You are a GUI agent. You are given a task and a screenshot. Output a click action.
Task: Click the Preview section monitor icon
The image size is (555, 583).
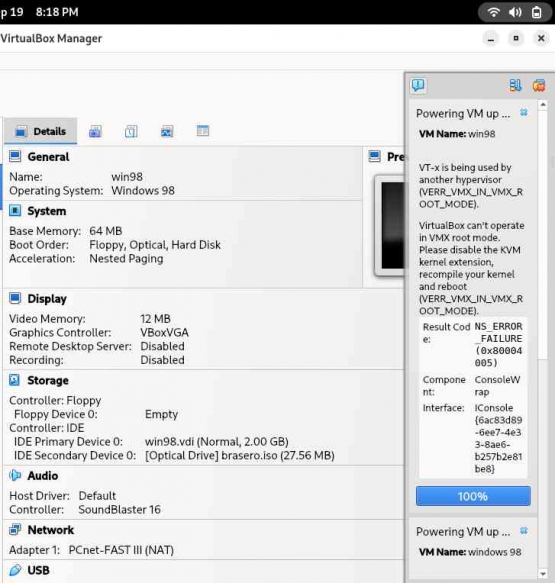pos(374,156)
